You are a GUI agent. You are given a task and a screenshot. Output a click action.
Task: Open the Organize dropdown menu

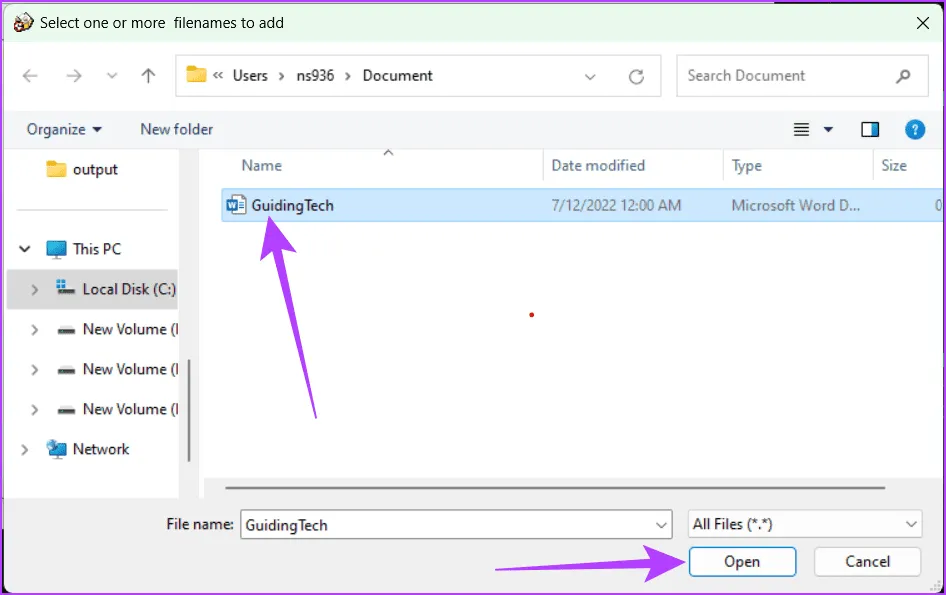(x=64, y=129)
